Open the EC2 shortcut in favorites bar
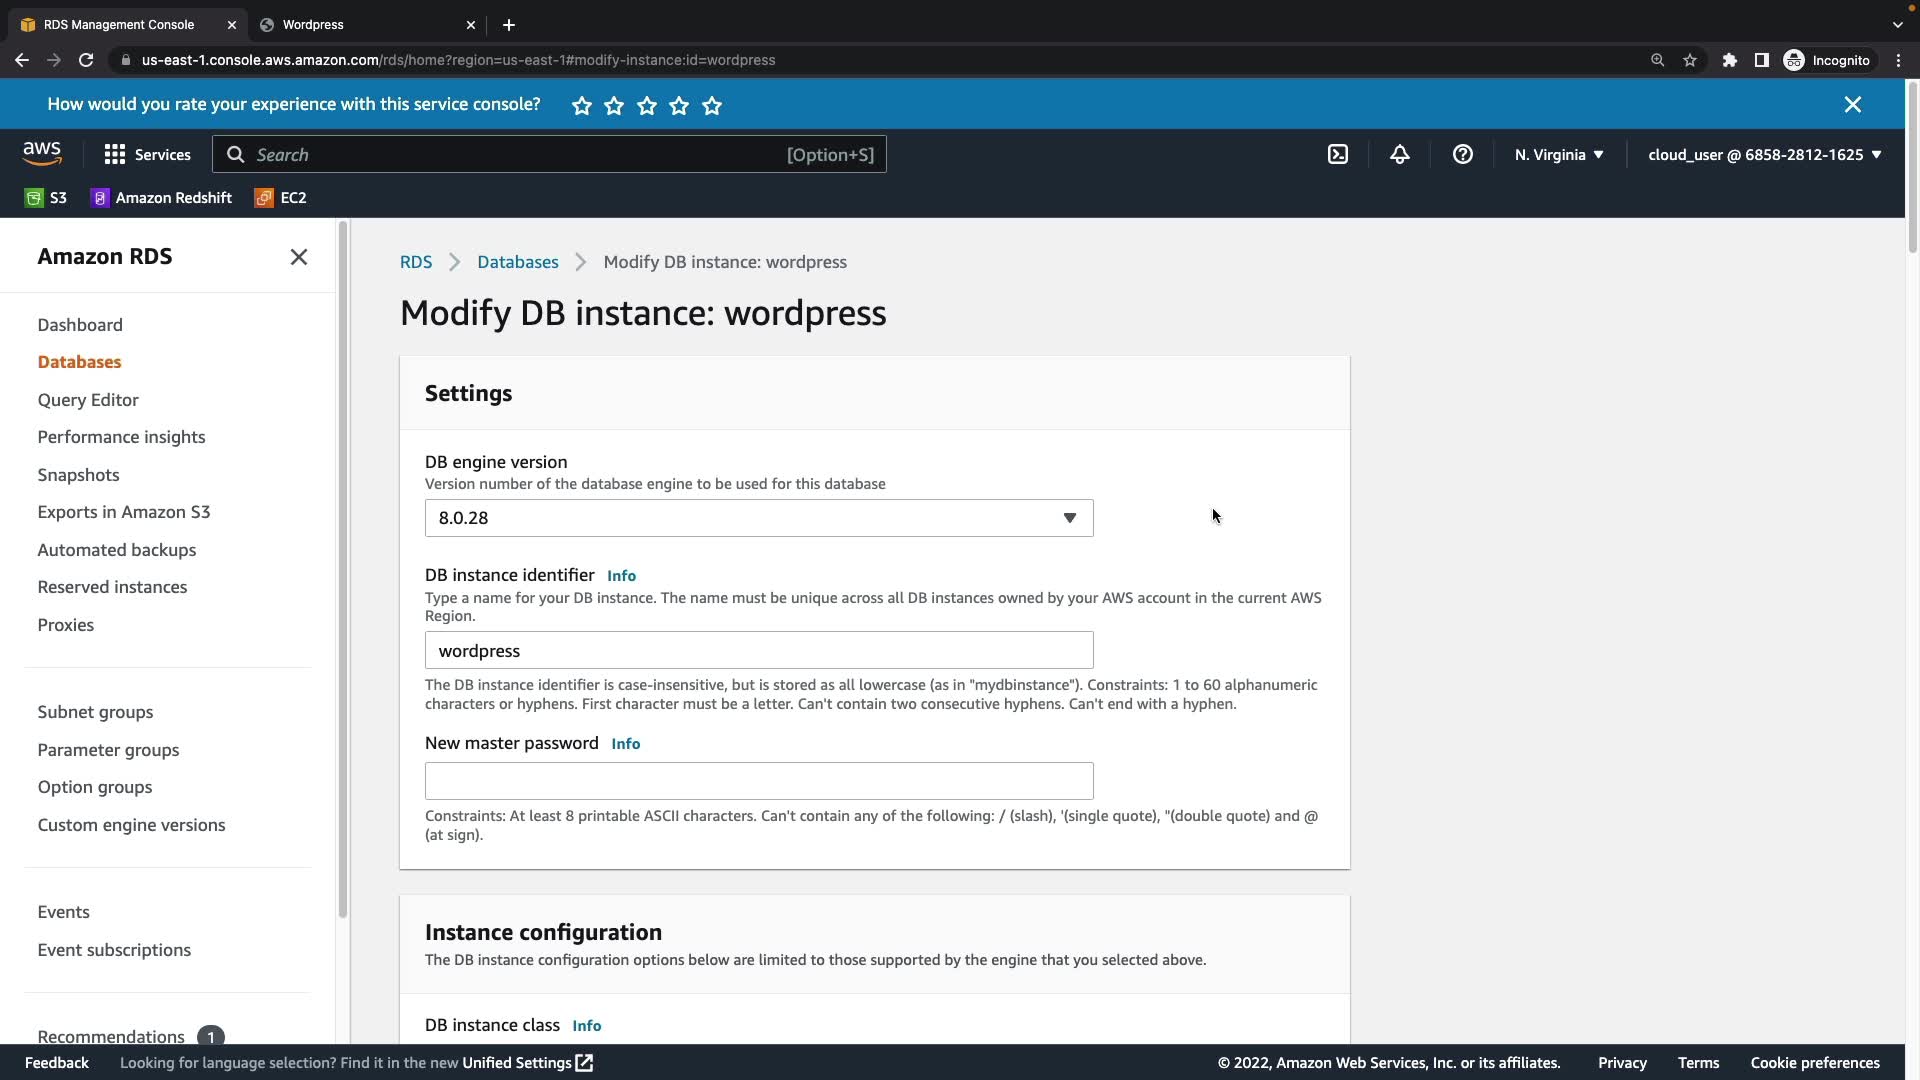 pos(281,198)
